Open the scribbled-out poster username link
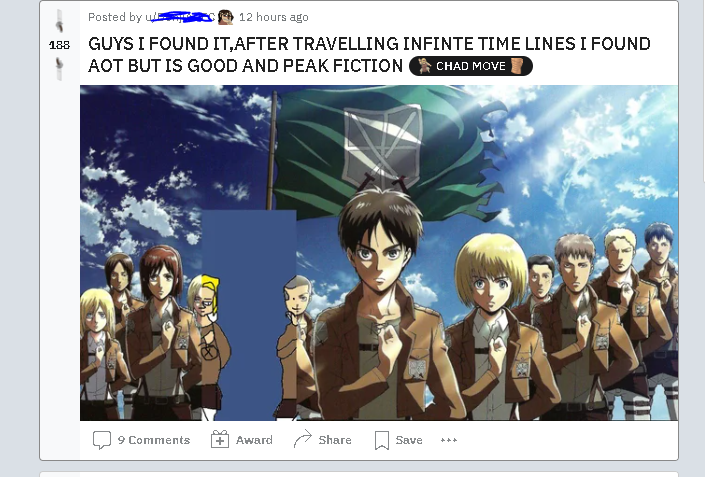This screenshot has height=477, width=705. [180, 17]
